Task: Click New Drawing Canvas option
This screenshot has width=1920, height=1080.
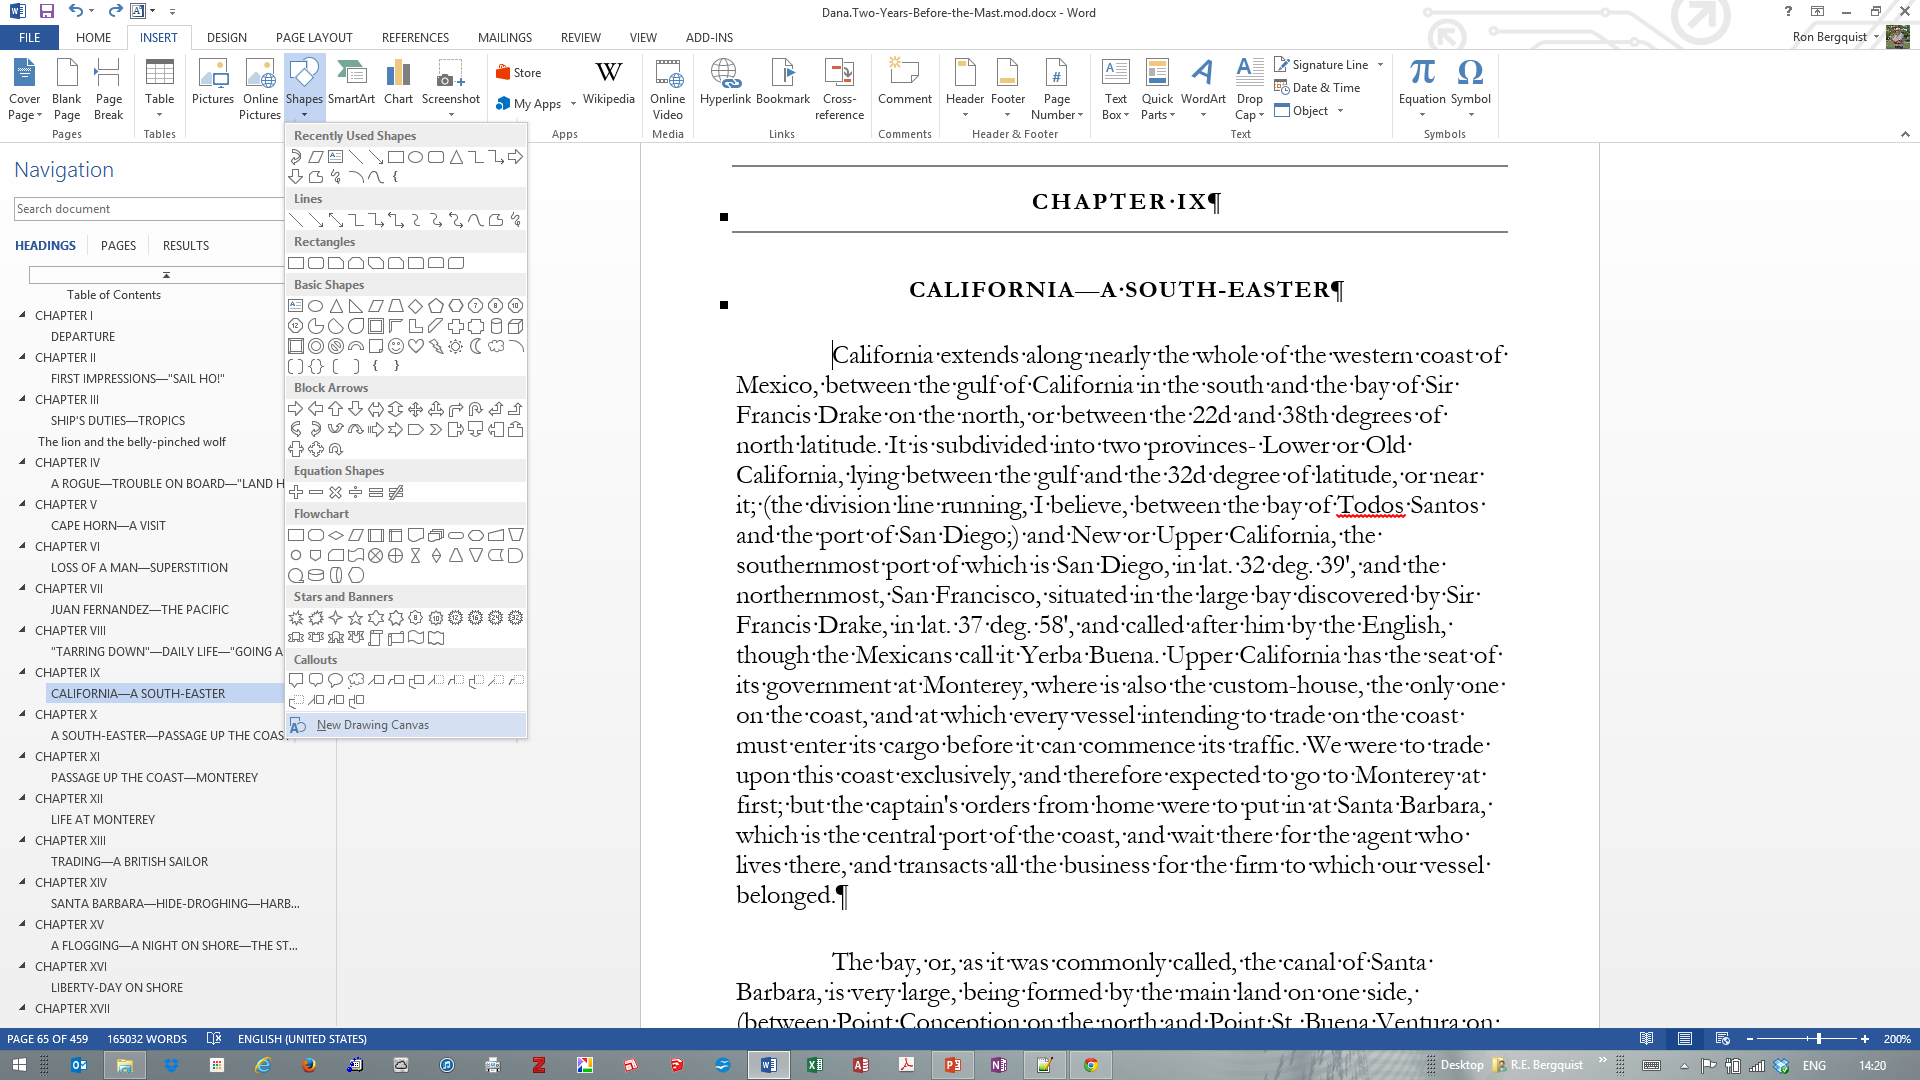Action: tap(372, 725)
